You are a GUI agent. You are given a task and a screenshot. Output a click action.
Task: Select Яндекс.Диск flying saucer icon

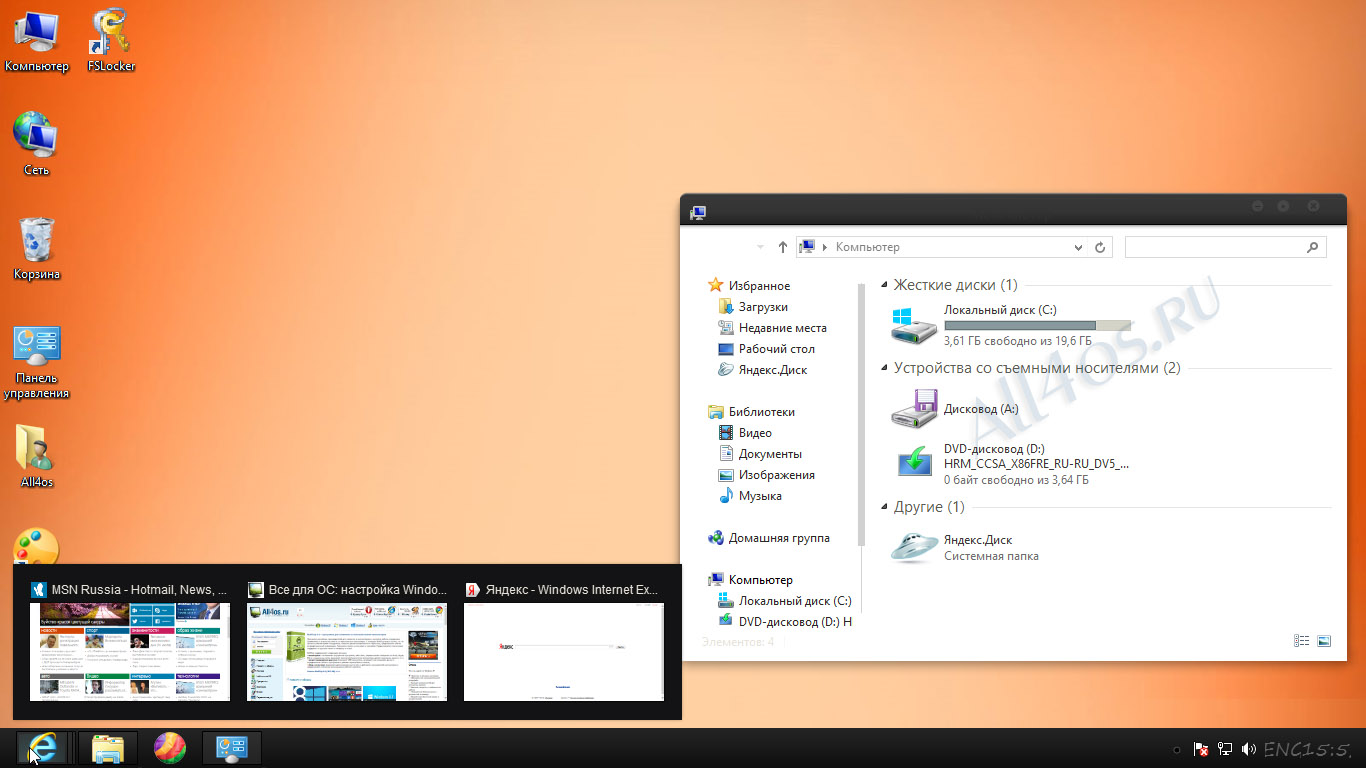(x=915, y=547)
